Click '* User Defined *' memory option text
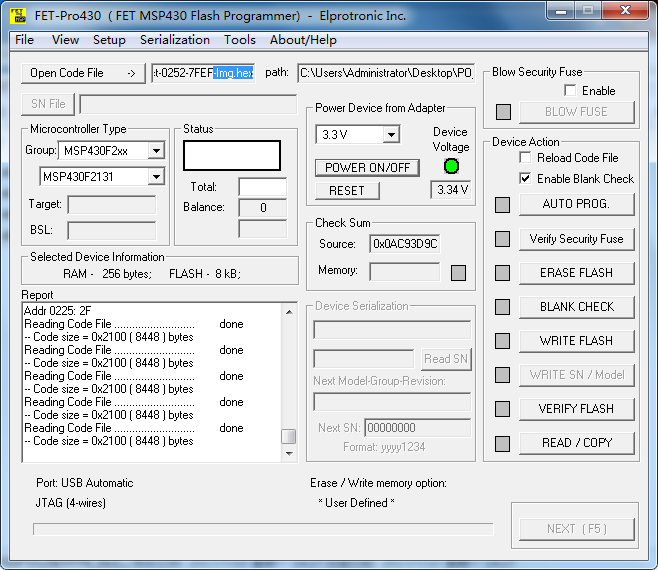This screenshot has width=658, height=570. (356, 502)
